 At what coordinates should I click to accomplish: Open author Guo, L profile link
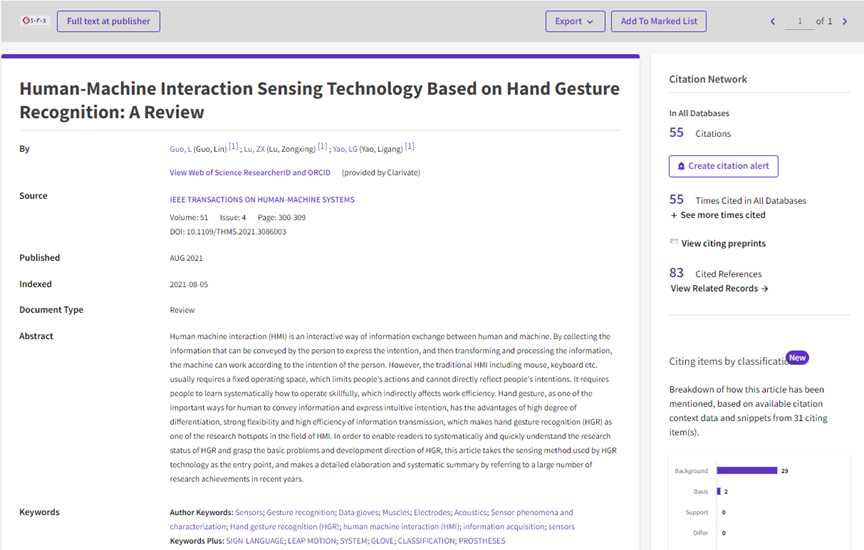180,149
